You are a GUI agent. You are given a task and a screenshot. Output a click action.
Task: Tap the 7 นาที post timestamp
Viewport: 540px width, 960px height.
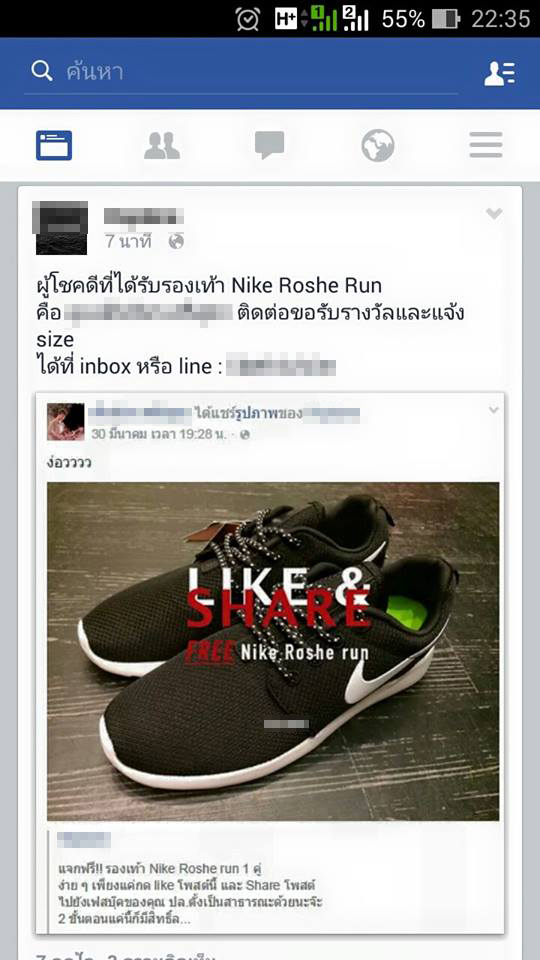tap(128, 241)
